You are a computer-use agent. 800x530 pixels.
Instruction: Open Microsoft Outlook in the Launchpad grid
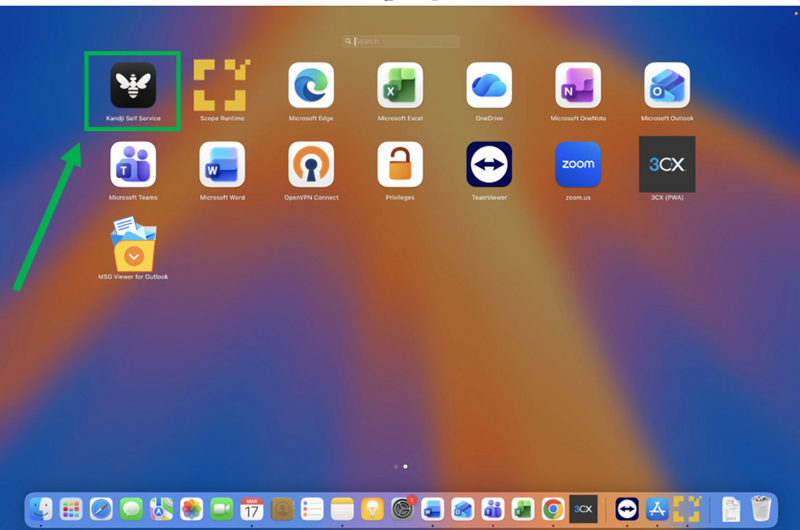pos(667,85)
